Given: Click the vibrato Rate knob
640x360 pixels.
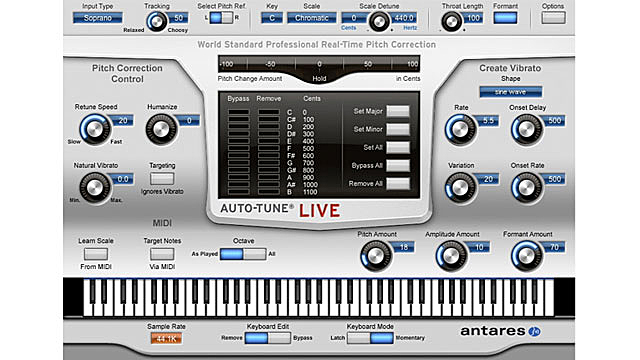Looking at the screenshot, I should 460,130.
